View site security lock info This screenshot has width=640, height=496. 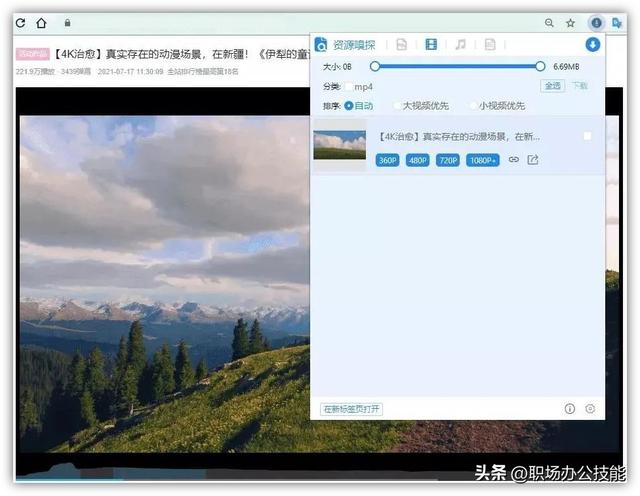pyautogui.click(x=67, y=23)
